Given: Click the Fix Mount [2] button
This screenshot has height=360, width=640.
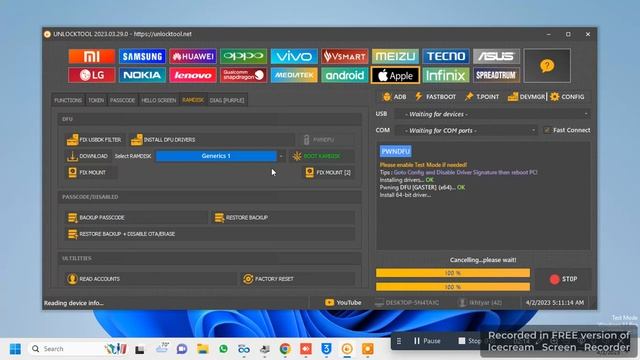Looking at the screenshot, I should pyautogui.click(x=328, y=172).
